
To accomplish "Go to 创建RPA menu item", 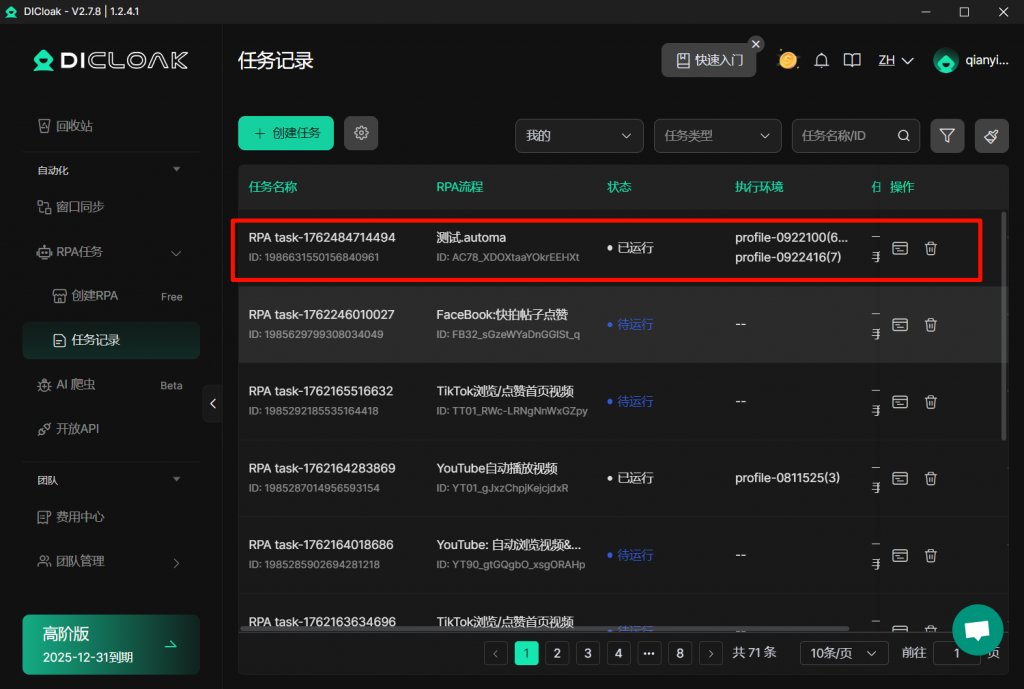I will (x=95, y=296).
